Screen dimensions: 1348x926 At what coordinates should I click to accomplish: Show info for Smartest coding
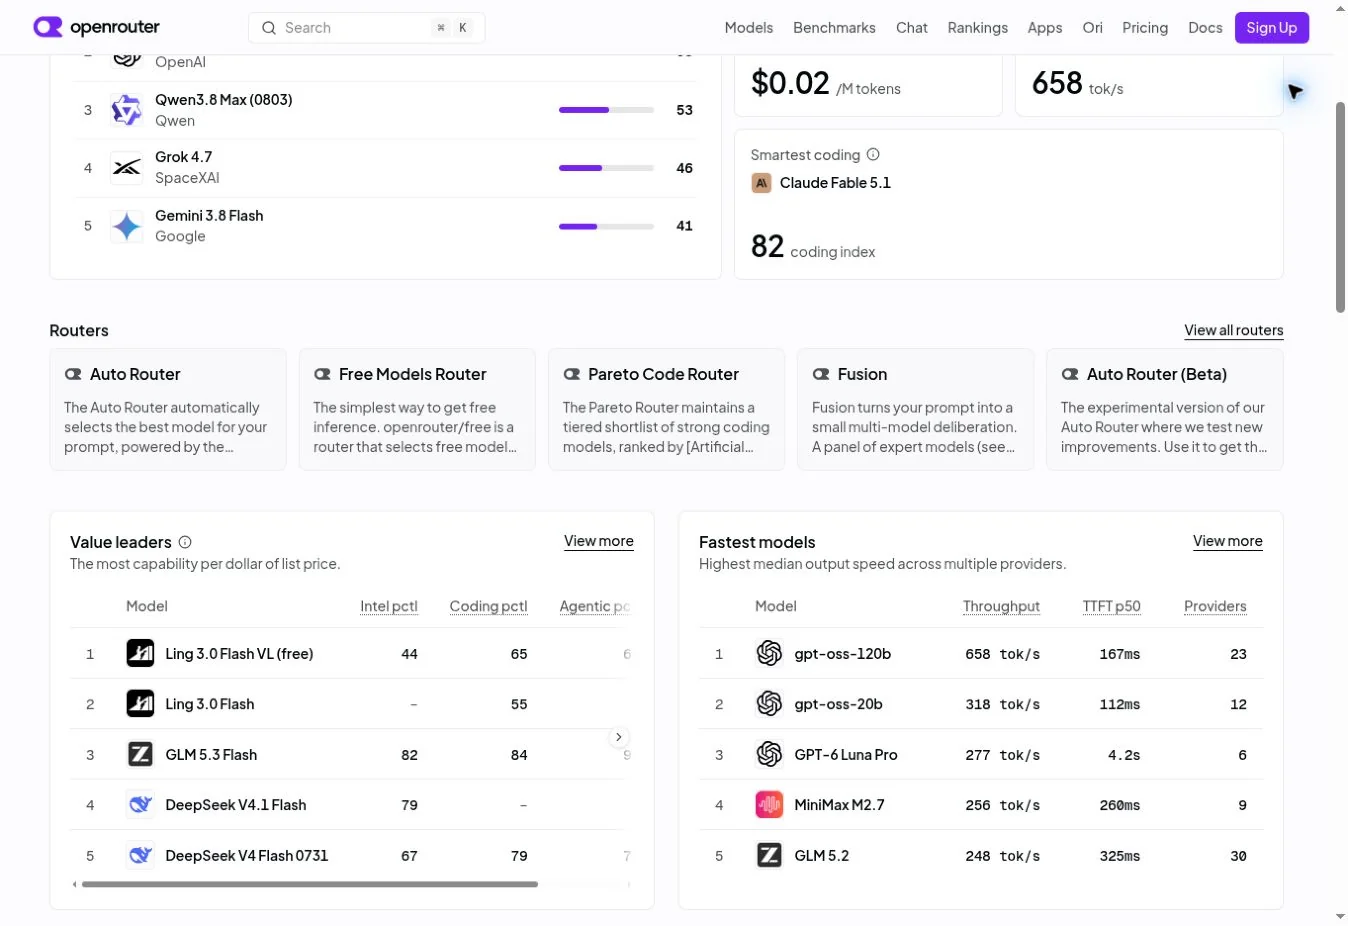coord(873,155)
